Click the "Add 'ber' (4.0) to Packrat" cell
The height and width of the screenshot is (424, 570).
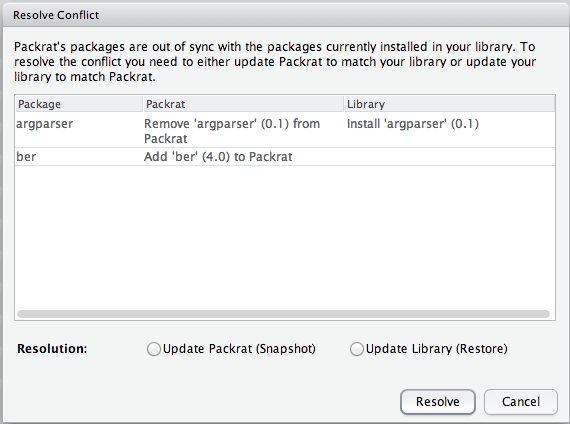[218, 157]
